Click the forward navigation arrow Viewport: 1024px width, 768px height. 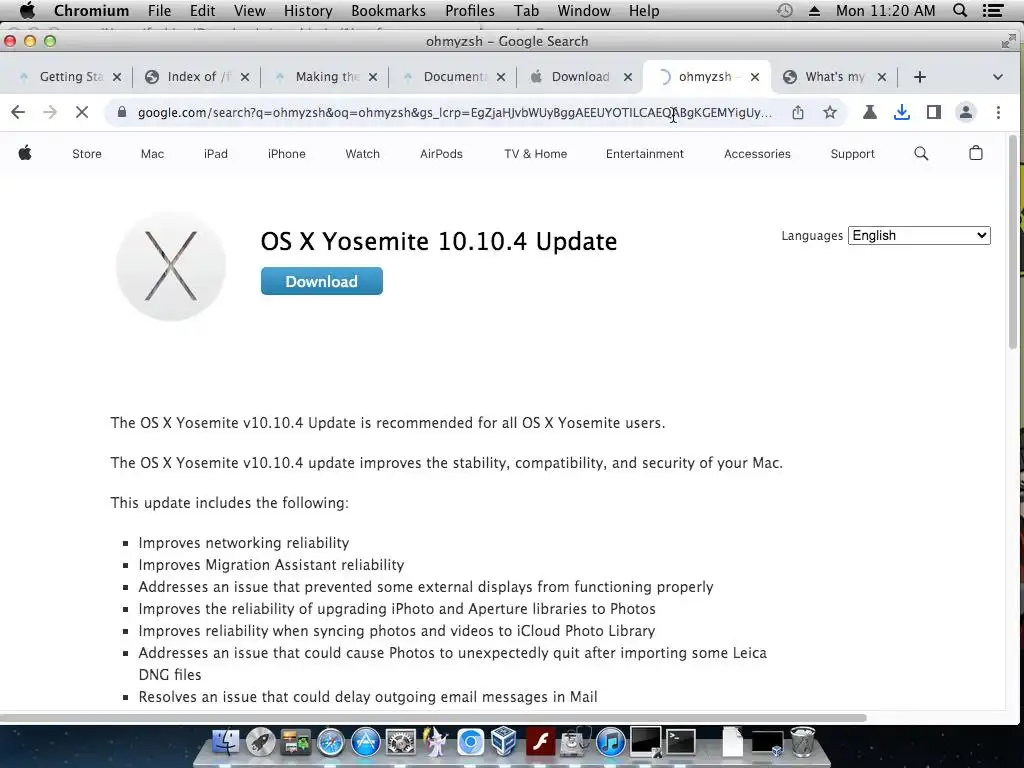pos(50,112)
